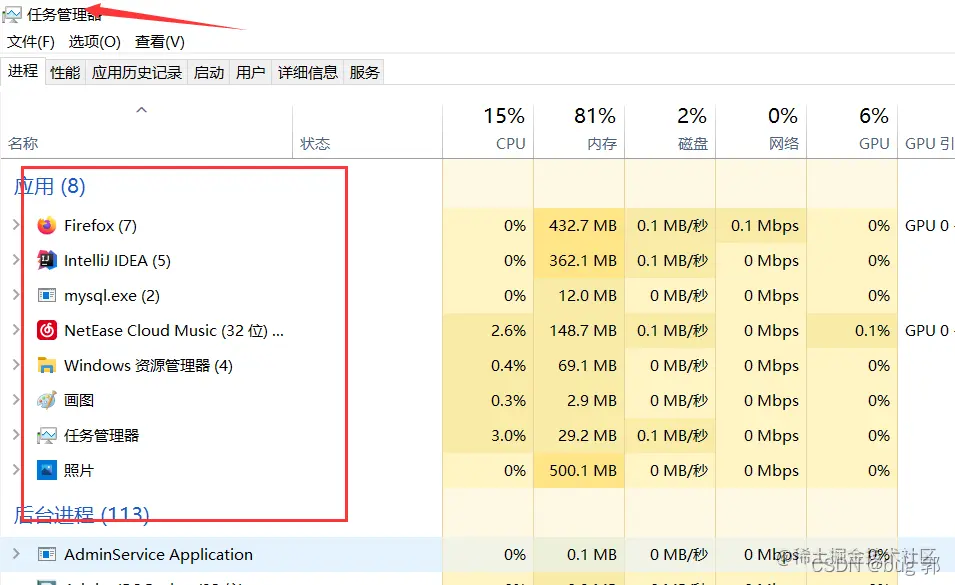Expand the NetEase Cloud Music group

coord(16,330)
